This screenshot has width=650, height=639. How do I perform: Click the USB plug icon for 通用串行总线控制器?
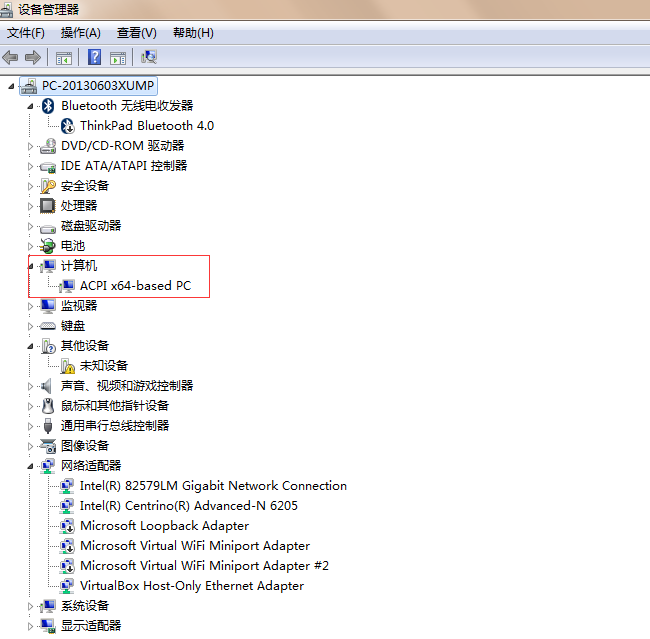pos(48,426)
